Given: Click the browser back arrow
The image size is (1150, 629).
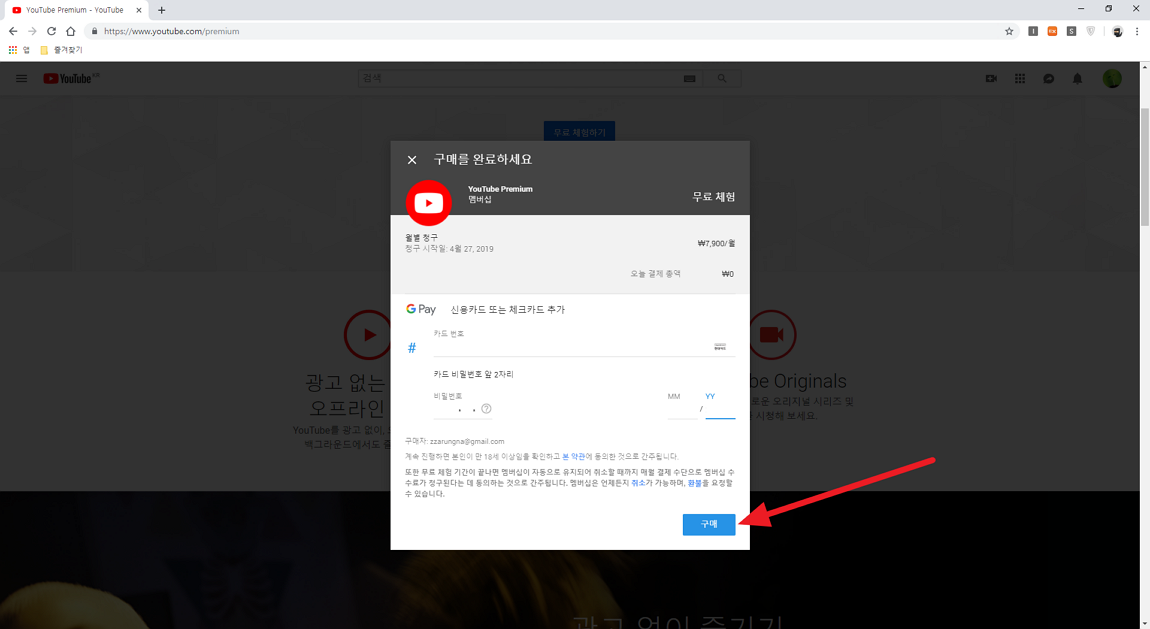Looking at the screenshot, I should (12, 31).
